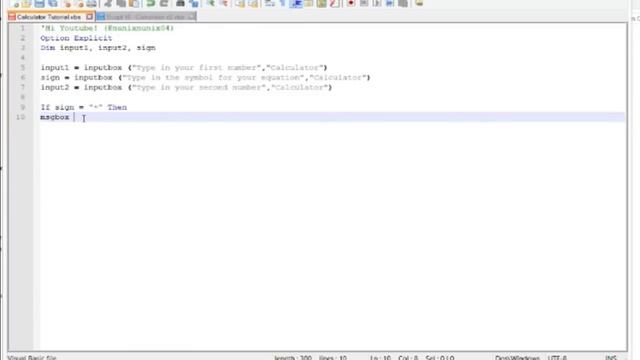The image size is (640, 360).
Task: Click the Zoom In toolbar icon
Action: click(211, 3)
